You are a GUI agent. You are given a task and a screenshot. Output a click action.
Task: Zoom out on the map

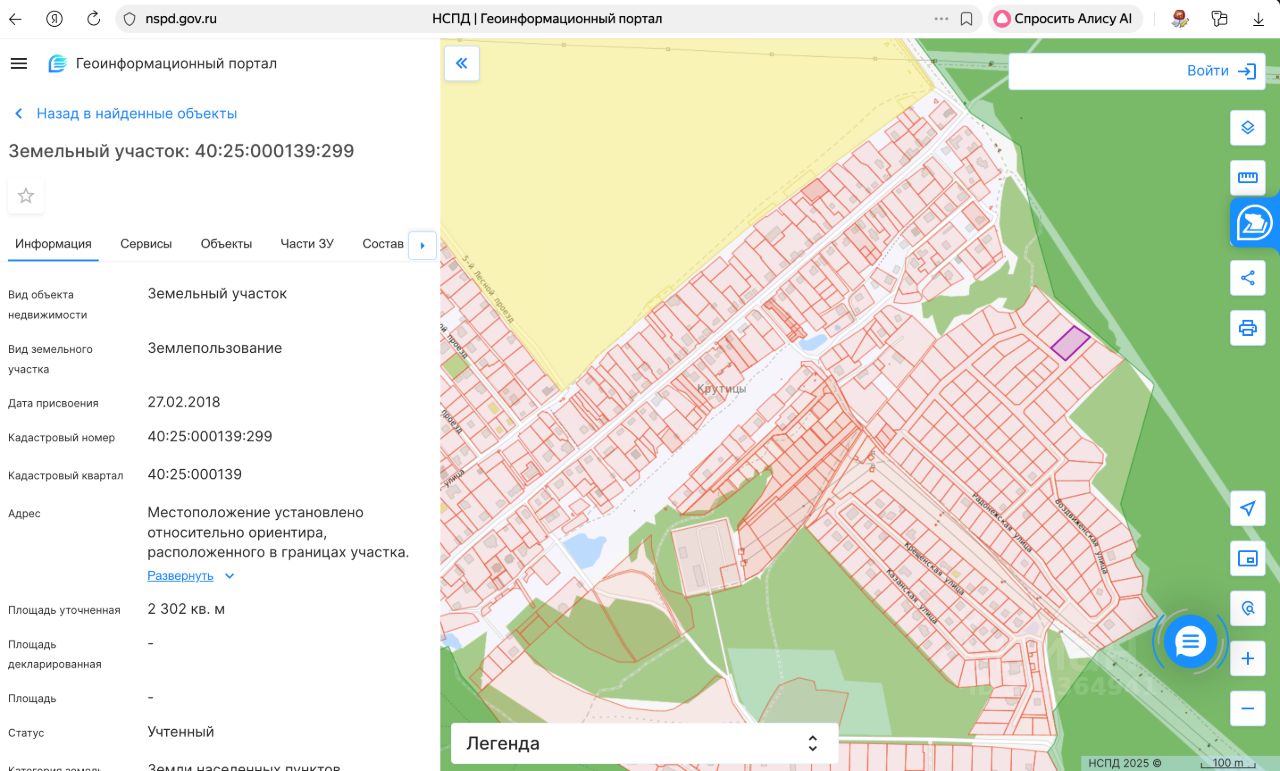tap(1247, 709)
